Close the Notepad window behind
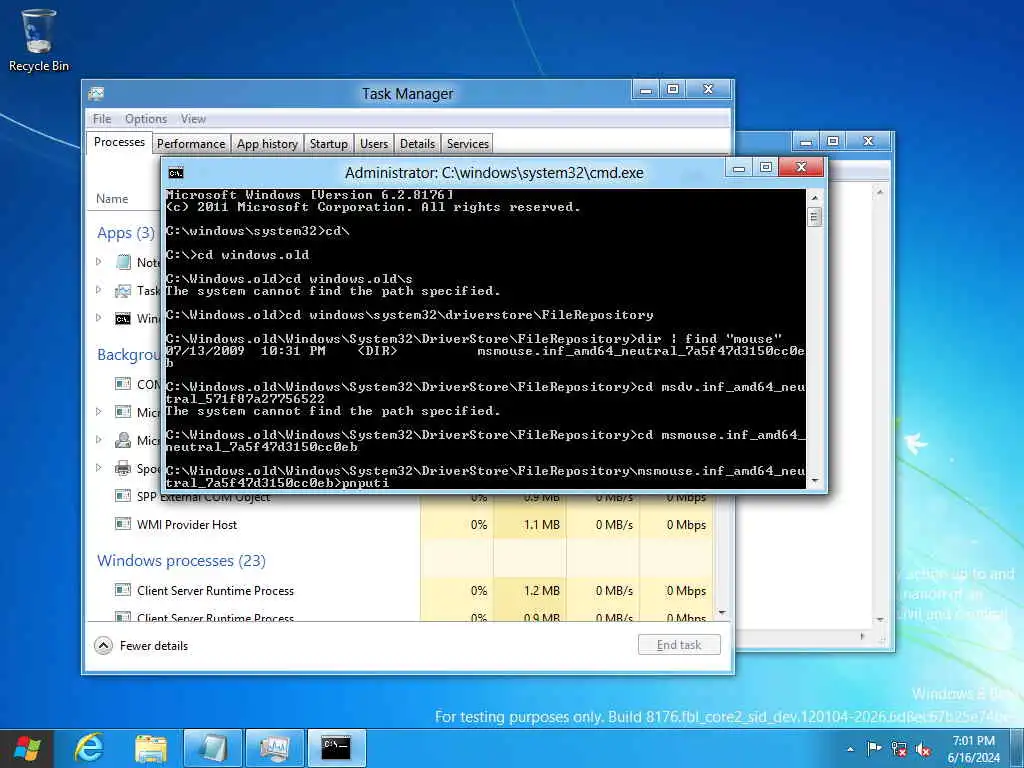The image size is (1024, 768). pyautogui.click(x=869, y=141)
